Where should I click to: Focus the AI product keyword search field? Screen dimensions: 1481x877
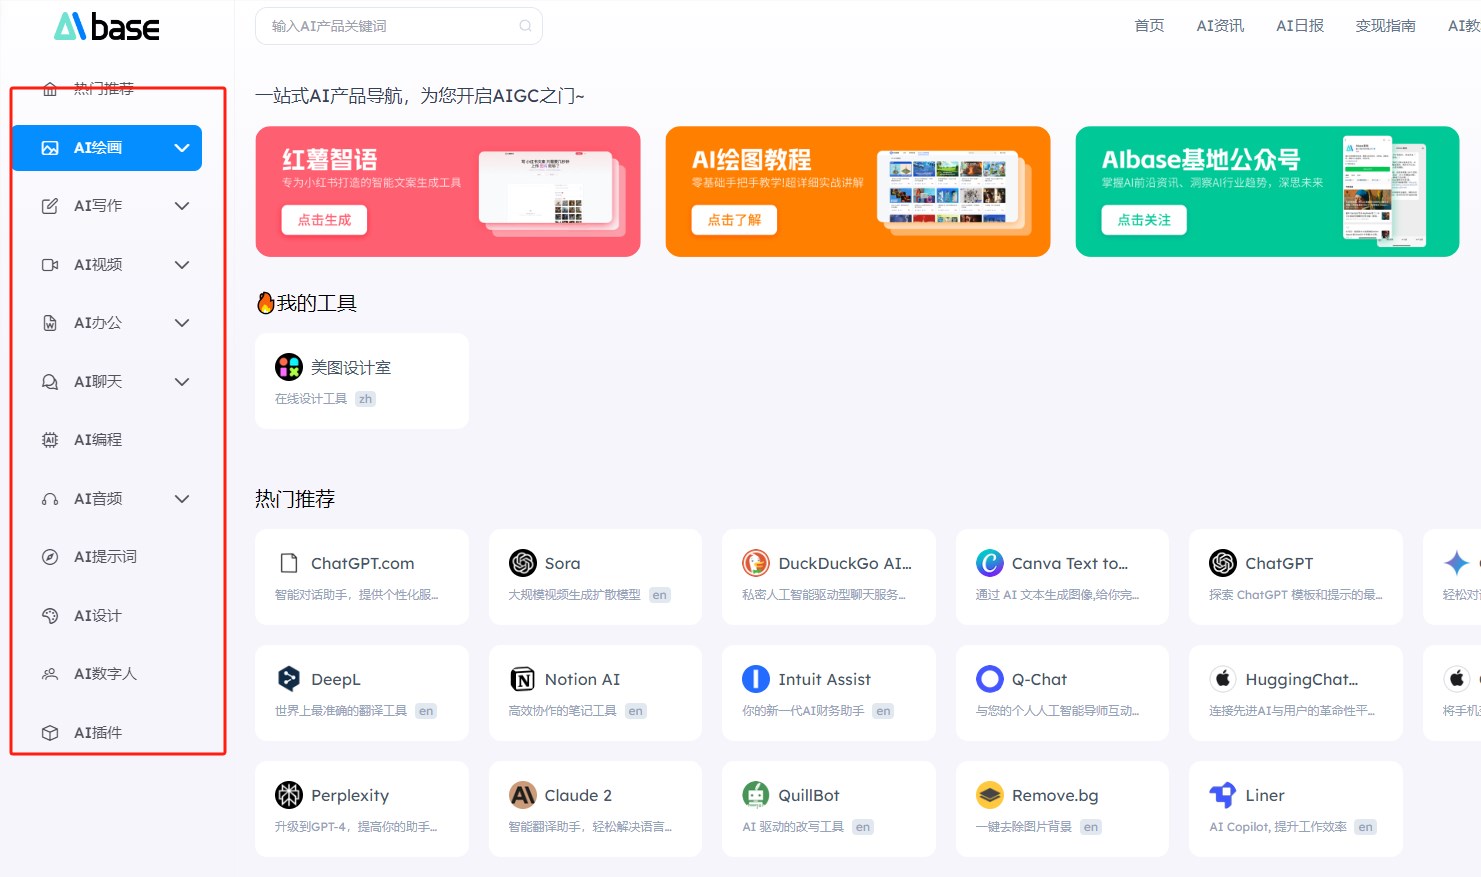[399, 26]
